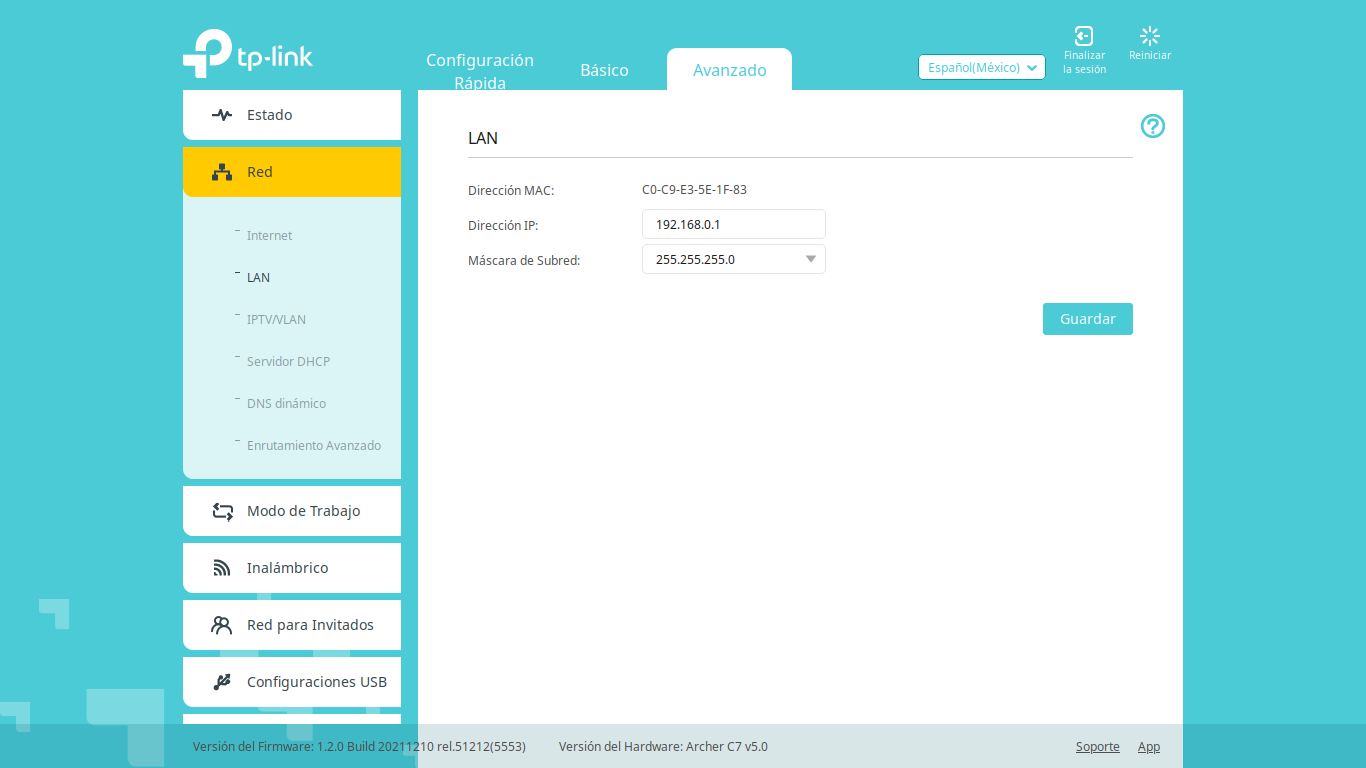Open Enrutamiento Avanzado submenu
The width and height of the screenshot is (1366, 768).
314,446
